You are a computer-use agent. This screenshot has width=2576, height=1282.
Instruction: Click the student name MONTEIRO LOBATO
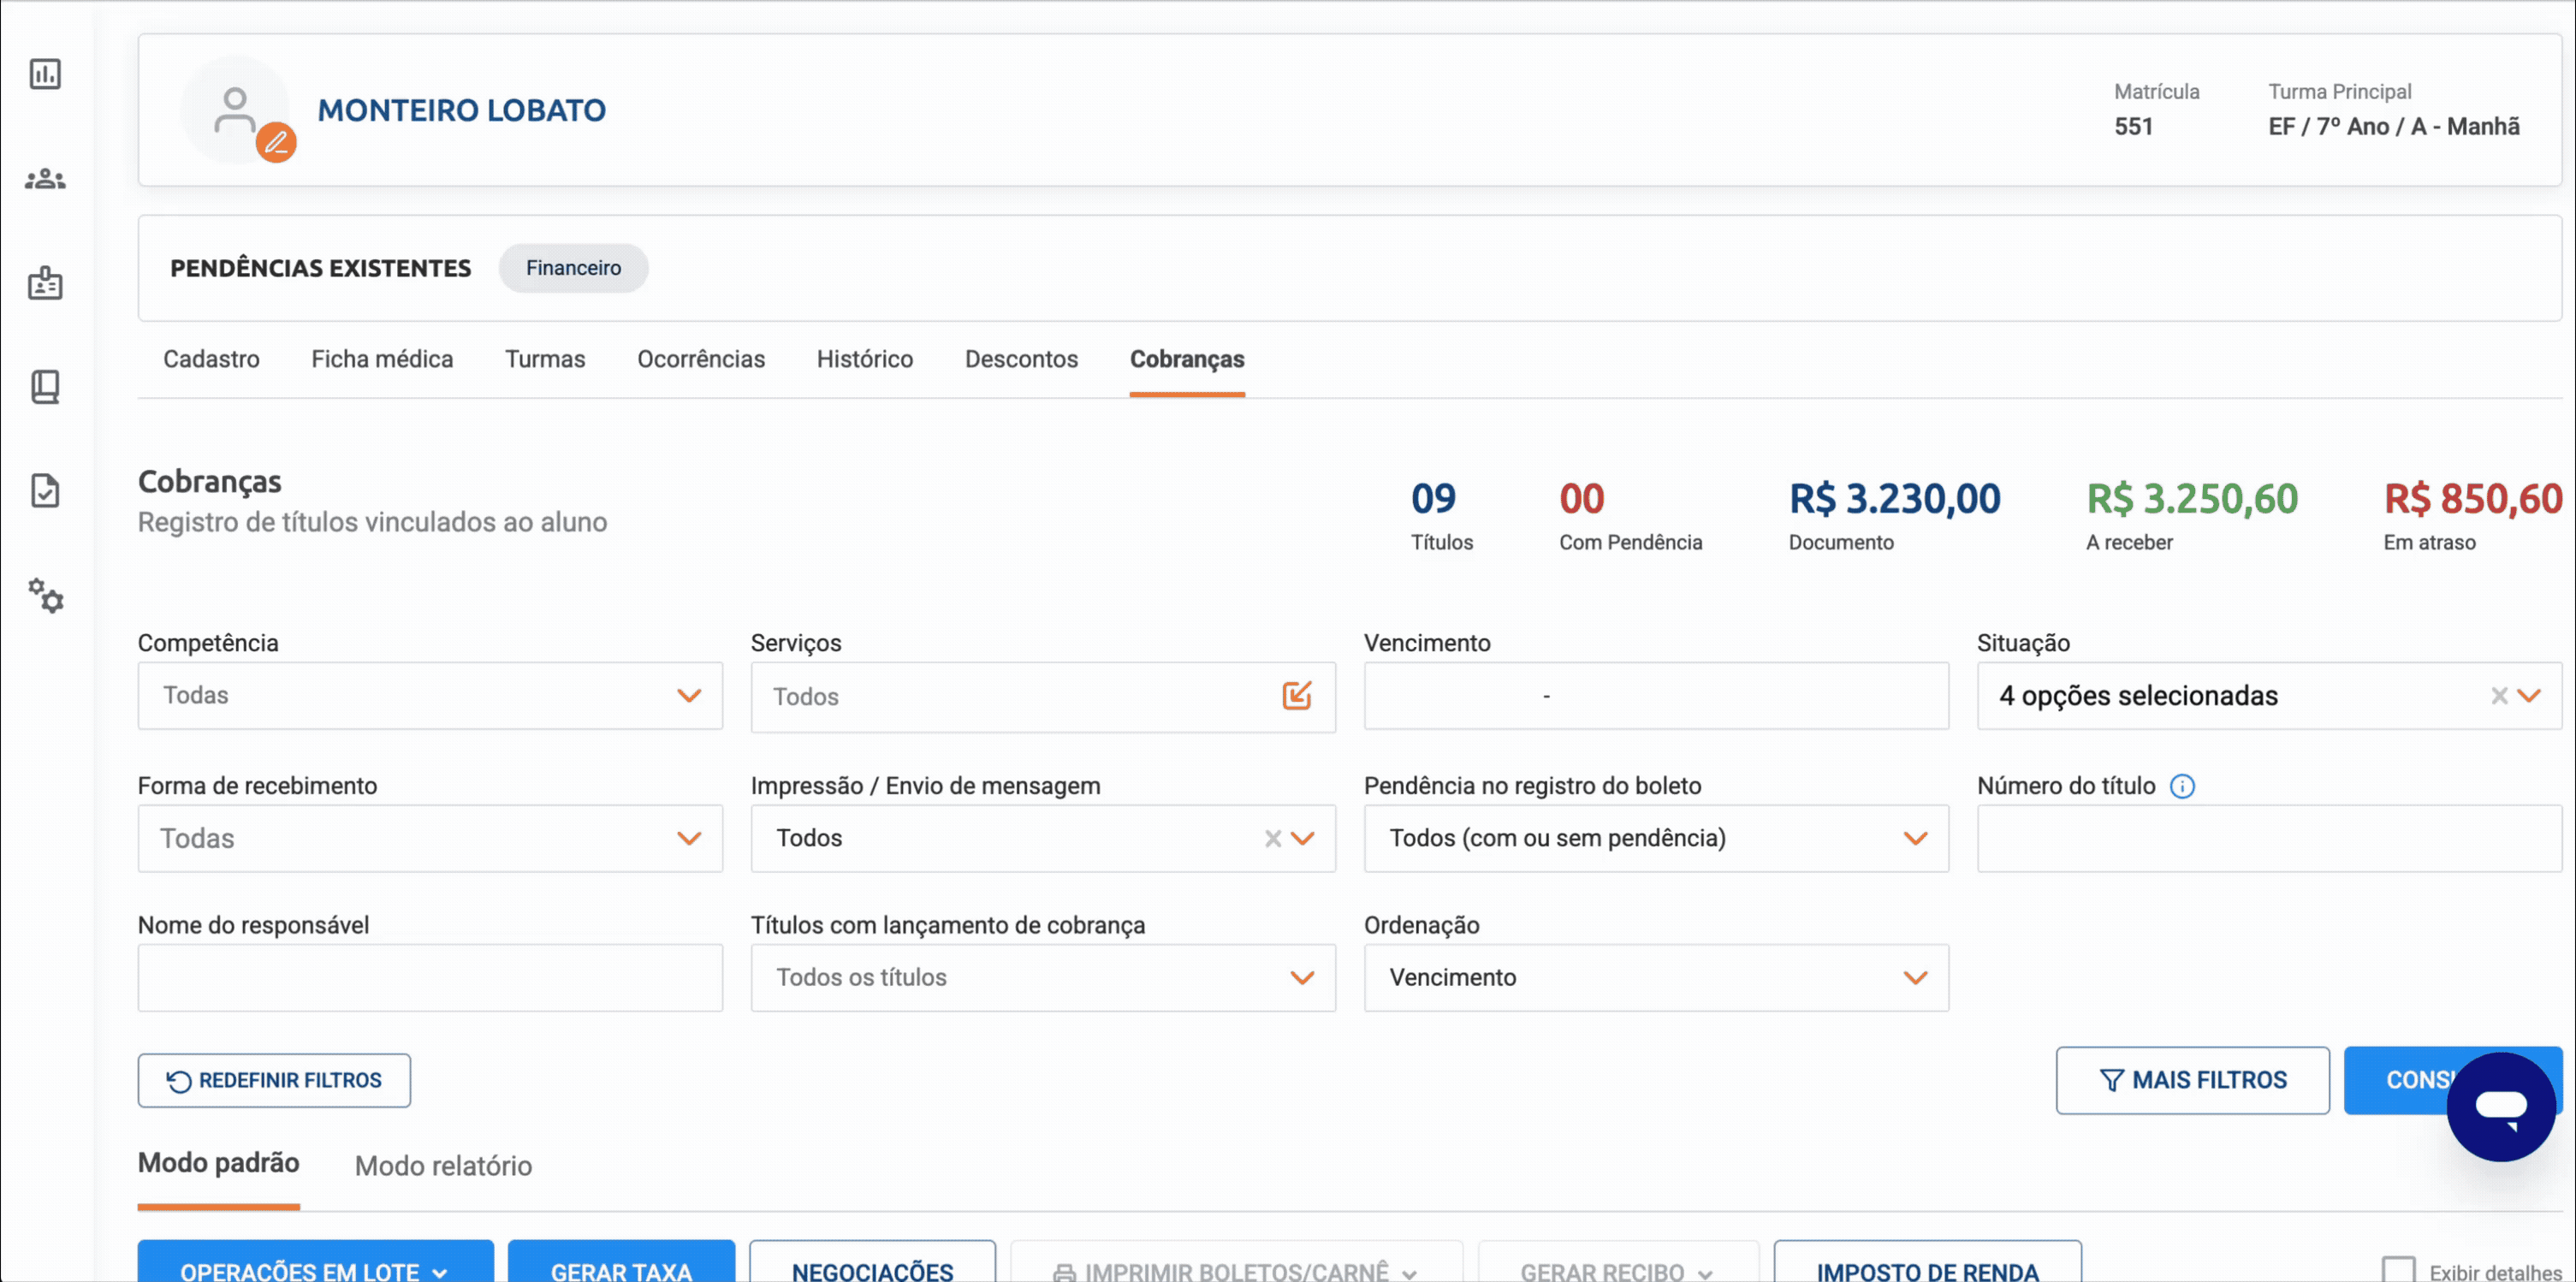(461, 110)
